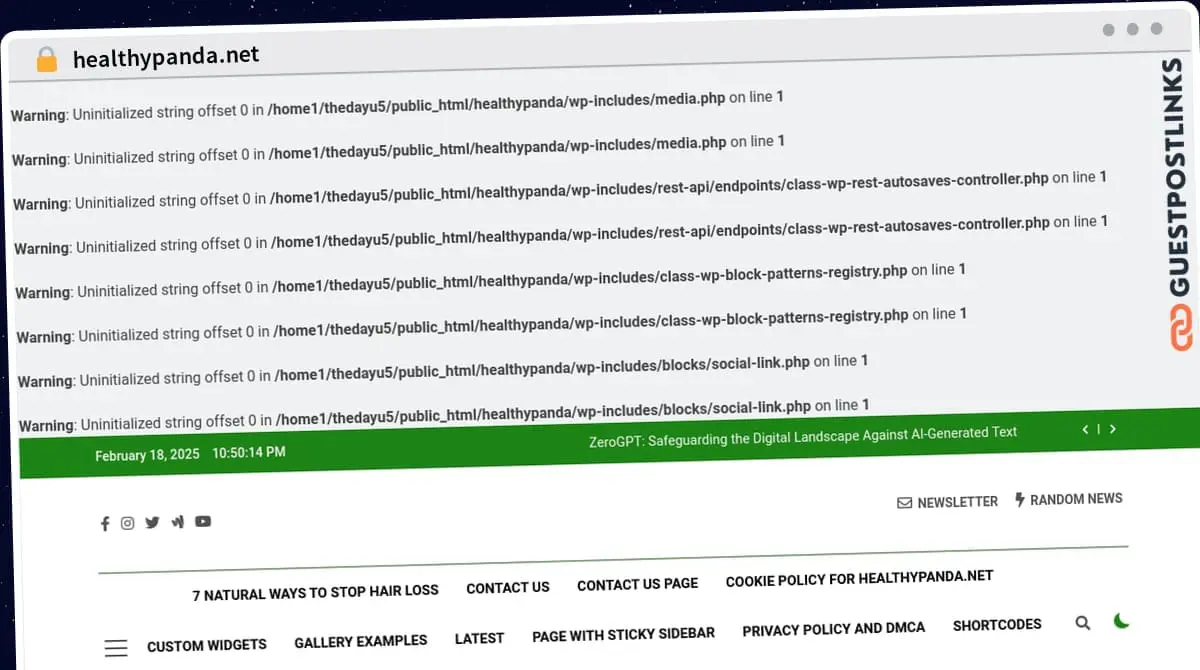Open ZeroGPT ticker headline

coord(803,436)
